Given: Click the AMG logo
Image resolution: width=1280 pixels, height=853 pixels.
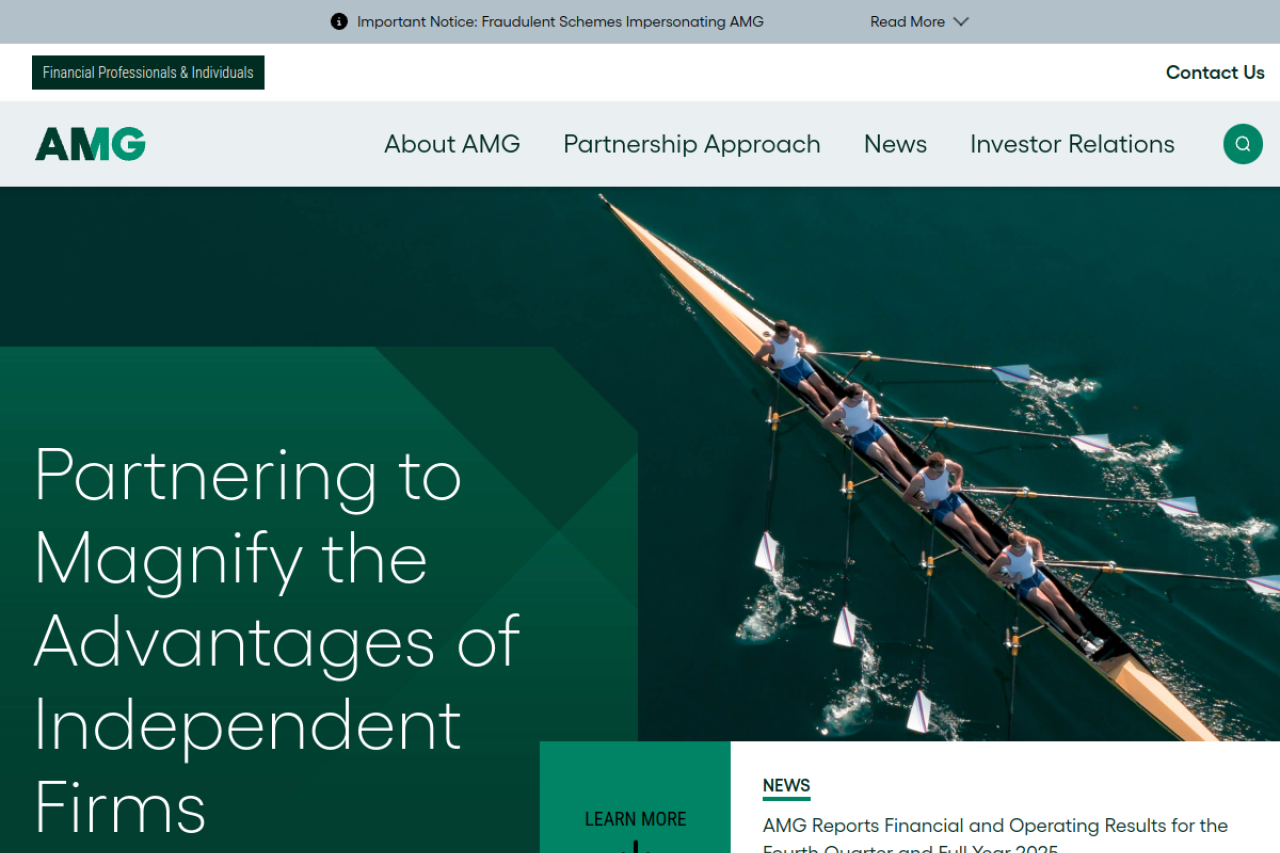Looking at the screenshot, I should tap(90, 144).
